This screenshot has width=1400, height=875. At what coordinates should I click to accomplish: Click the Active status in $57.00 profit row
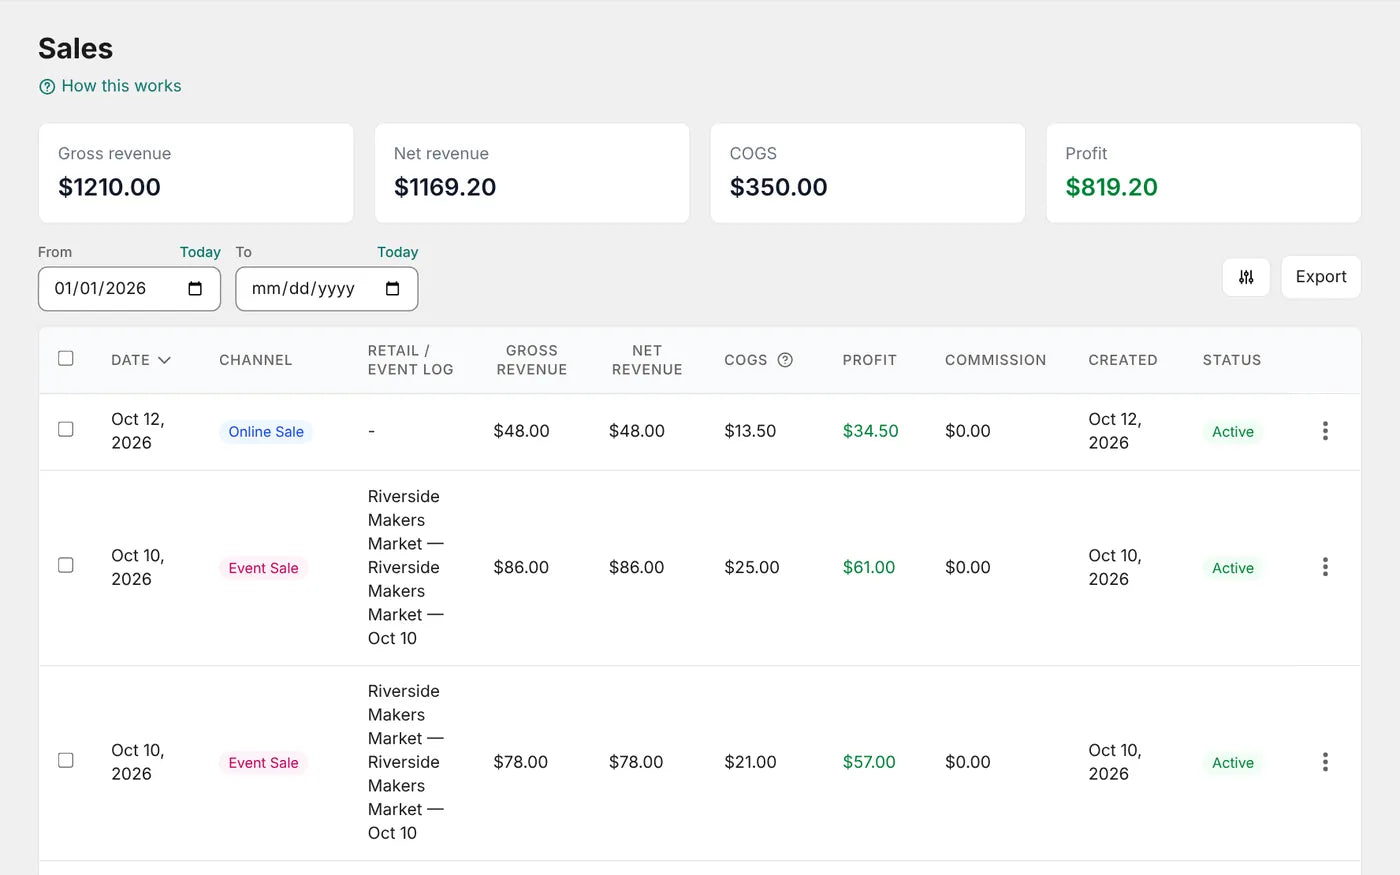click(1232, 763)
